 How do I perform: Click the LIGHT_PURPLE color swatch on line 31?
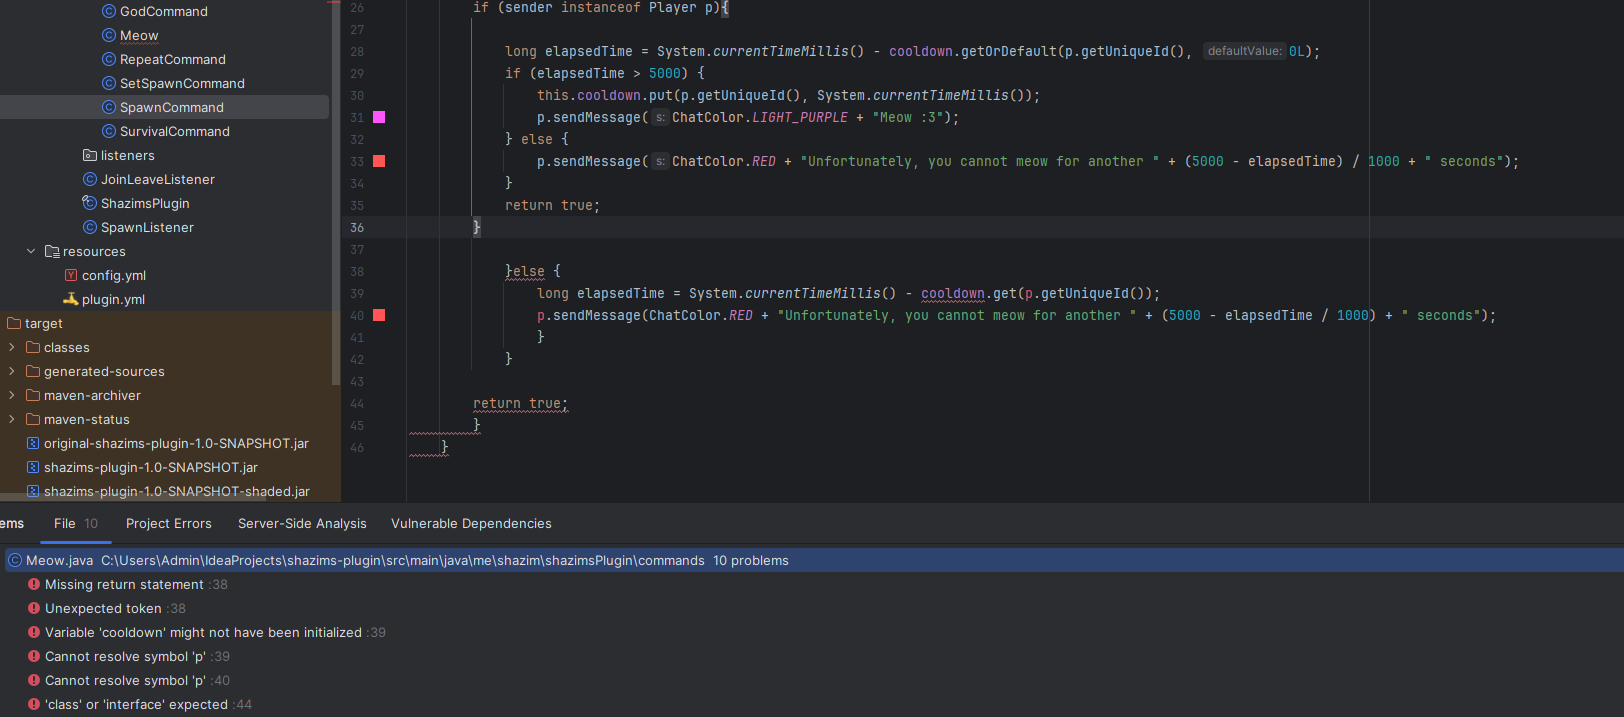tap(379, 117)
